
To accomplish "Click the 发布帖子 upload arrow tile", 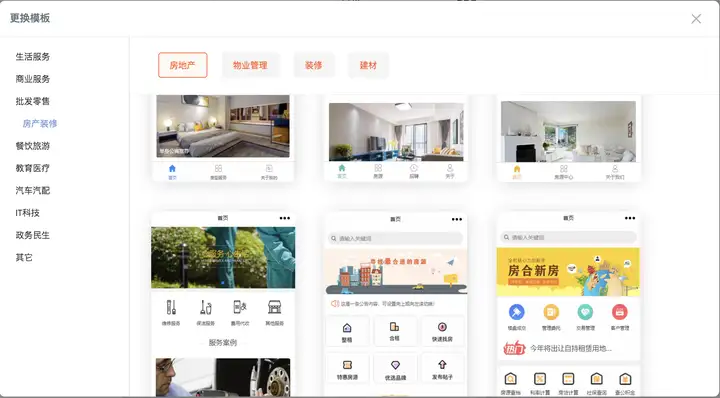I will 442,369.
